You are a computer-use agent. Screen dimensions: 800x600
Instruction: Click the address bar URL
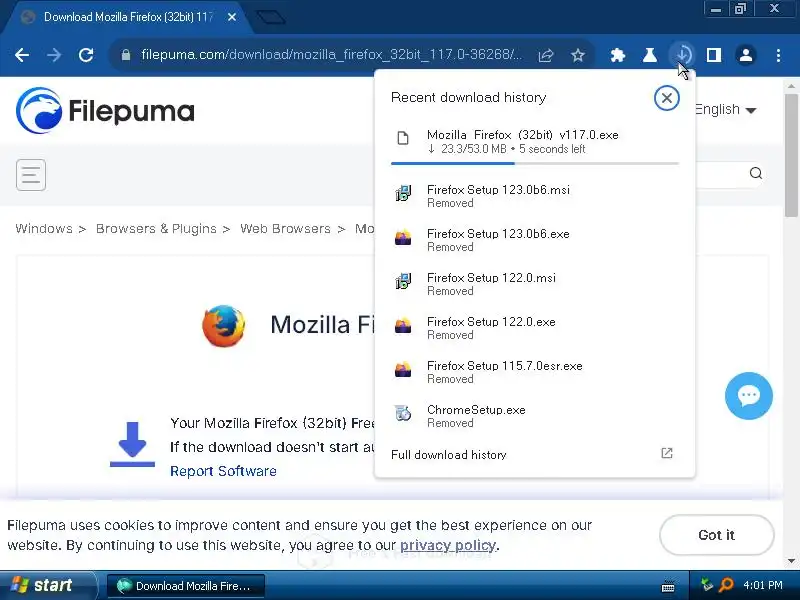click(x=332, y=55)
